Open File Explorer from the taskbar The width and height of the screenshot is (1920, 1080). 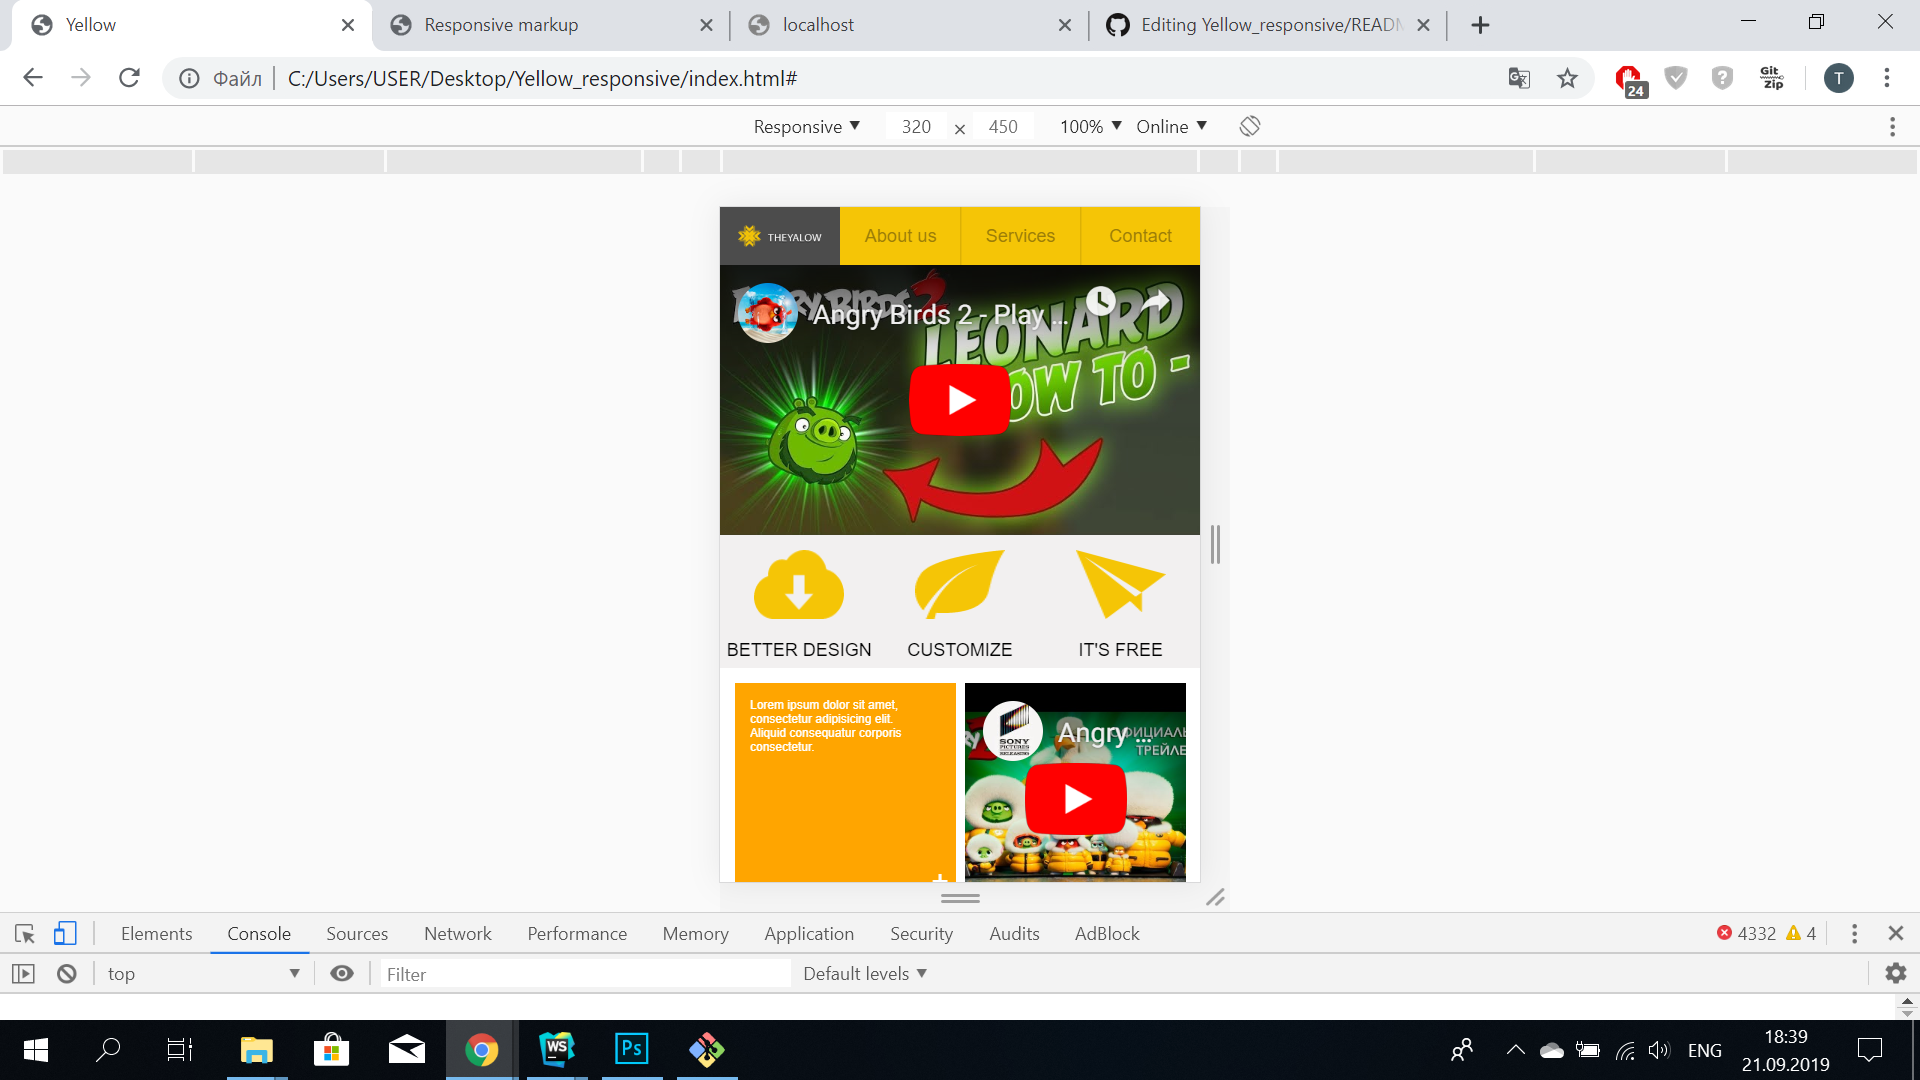point(257,1050)
